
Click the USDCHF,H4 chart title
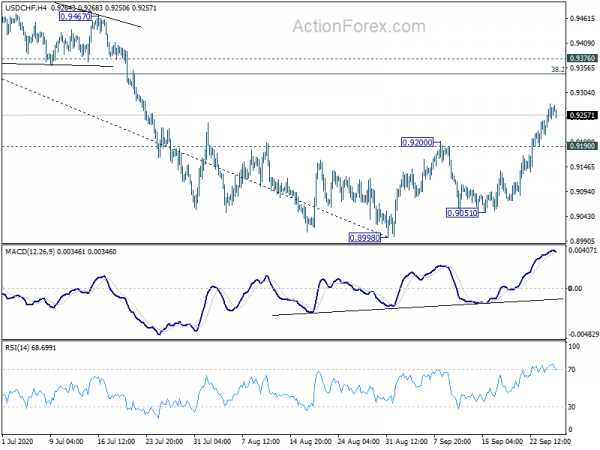click(26, 8)
